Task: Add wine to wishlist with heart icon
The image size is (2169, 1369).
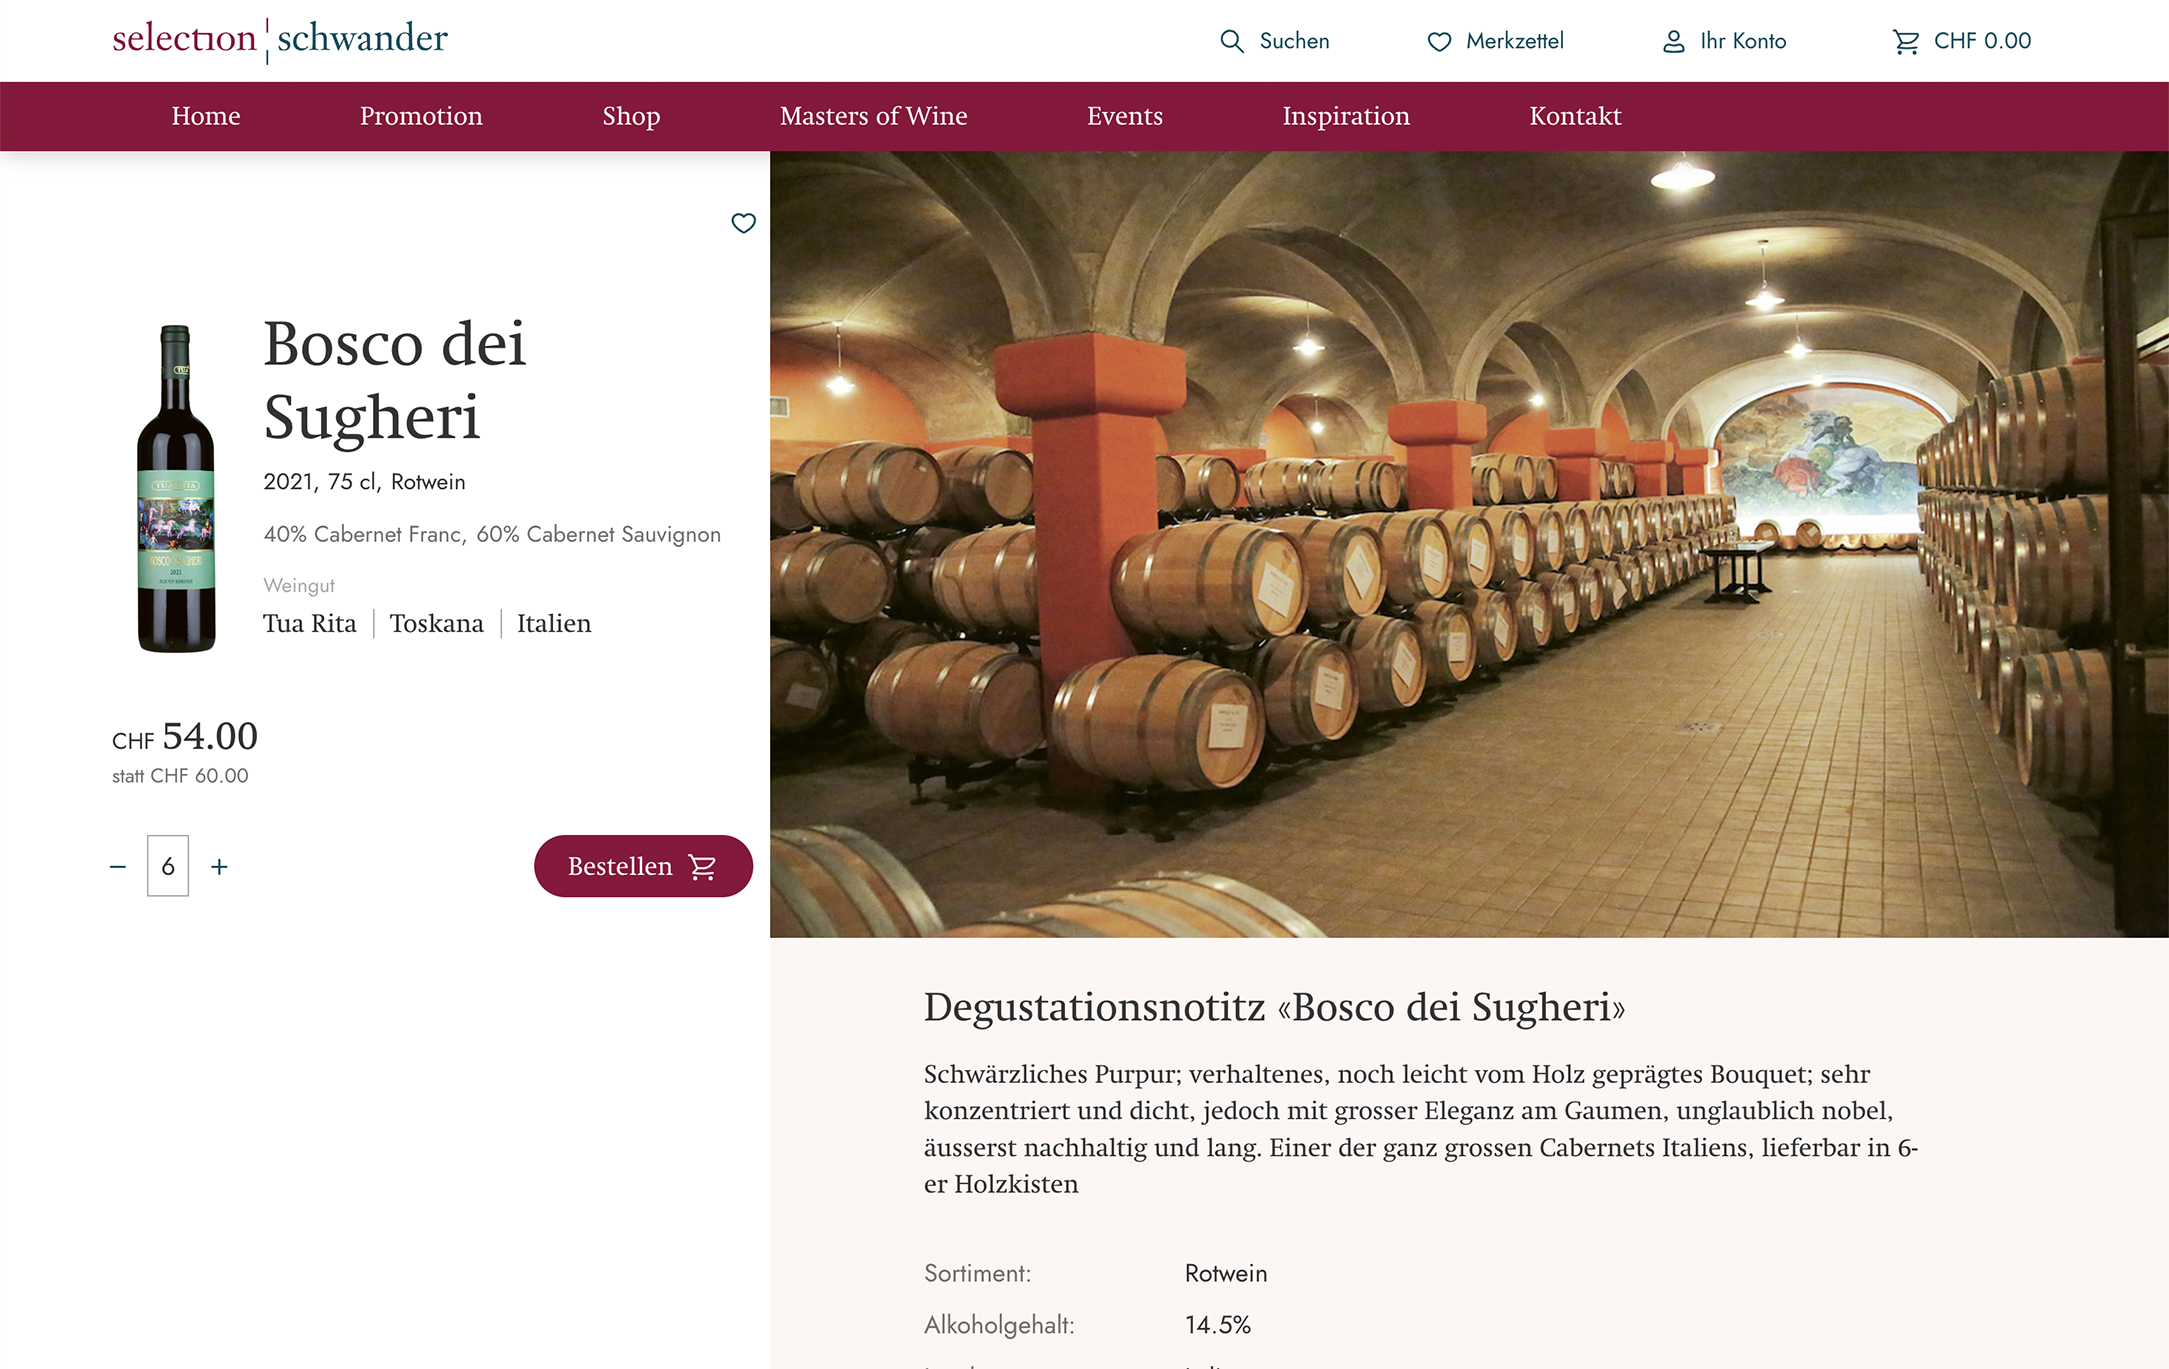Action: coord(743,223)
